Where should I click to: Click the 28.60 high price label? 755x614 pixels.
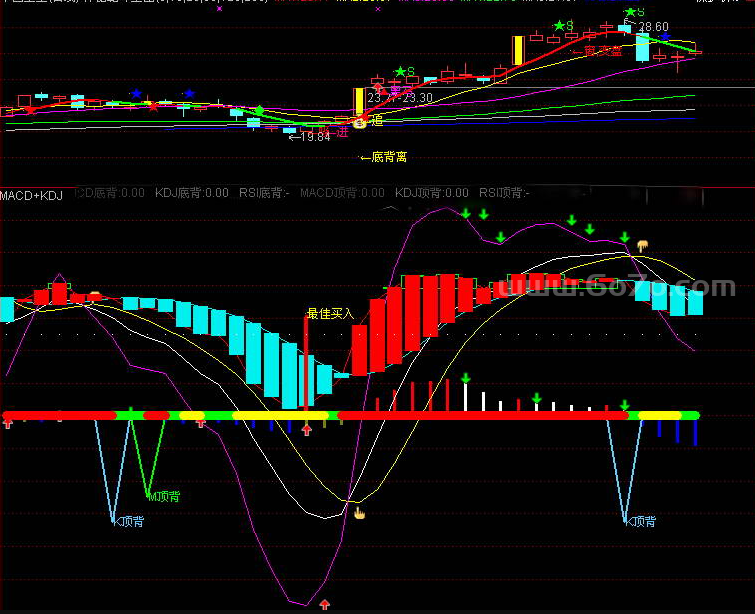[x=653, y=26]
